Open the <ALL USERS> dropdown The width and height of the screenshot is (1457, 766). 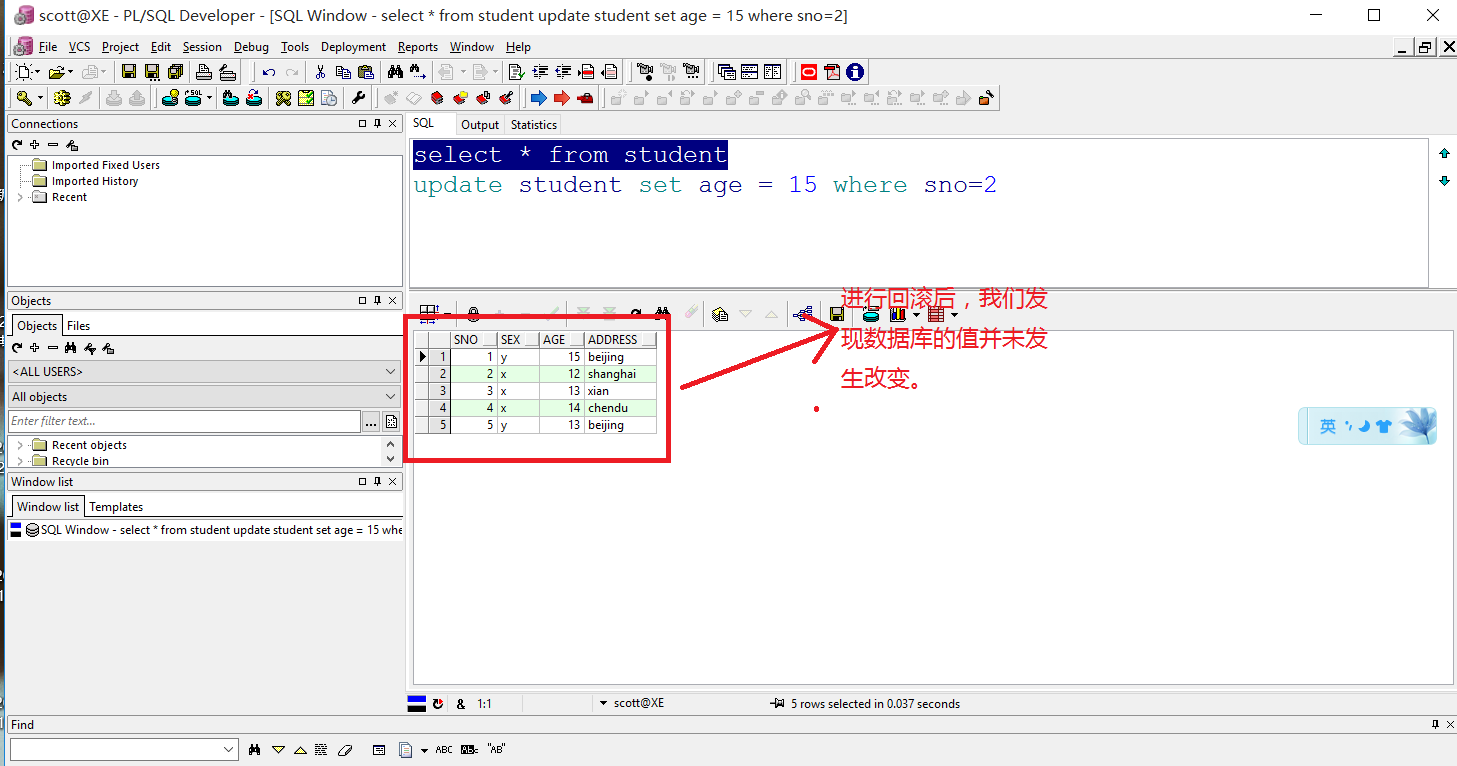[x=391, y=371]
